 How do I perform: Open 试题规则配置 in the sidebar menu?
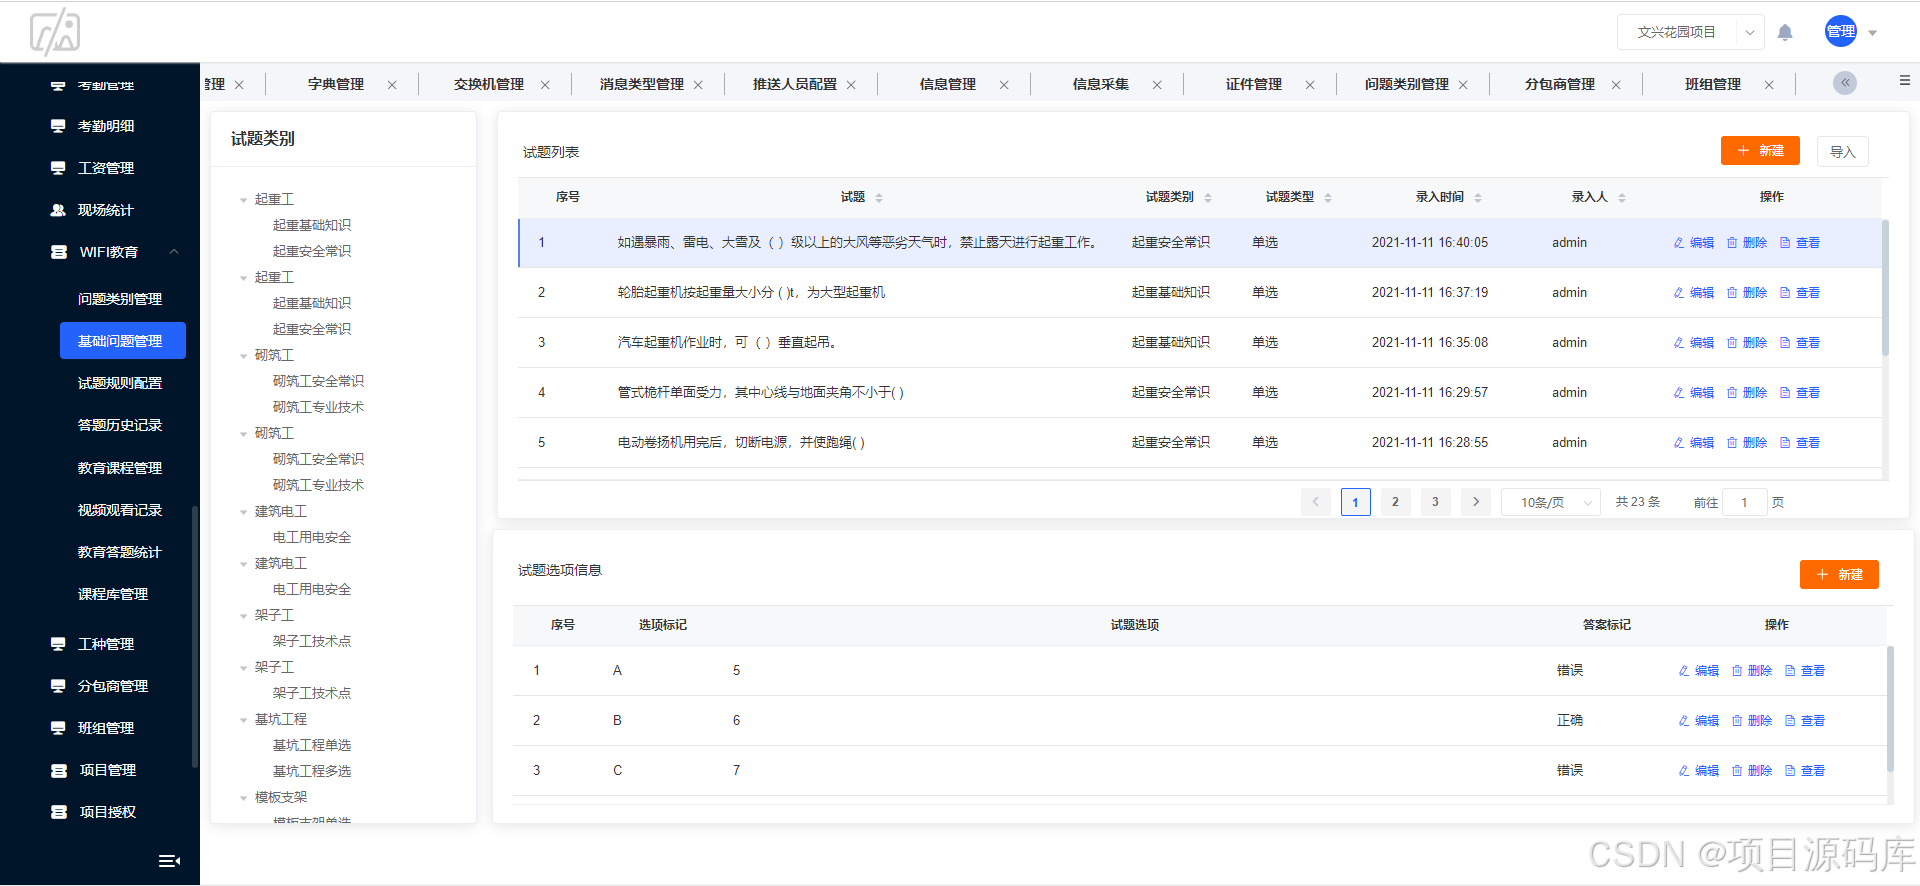(x=120, y=383)
